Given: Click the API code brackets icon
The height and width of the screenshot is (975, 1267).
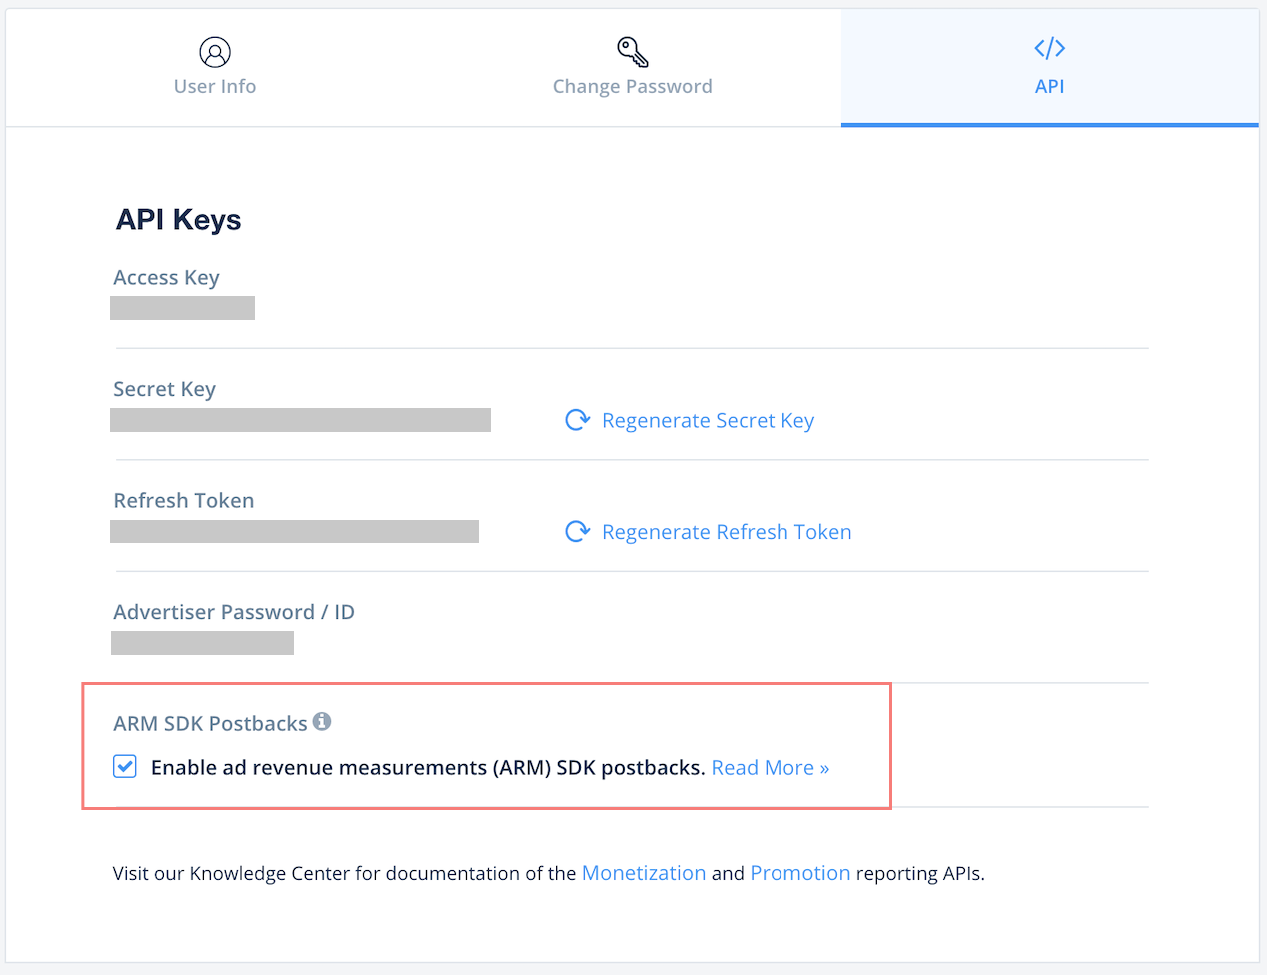Looking at the screenshot, I should point(1049,48).
